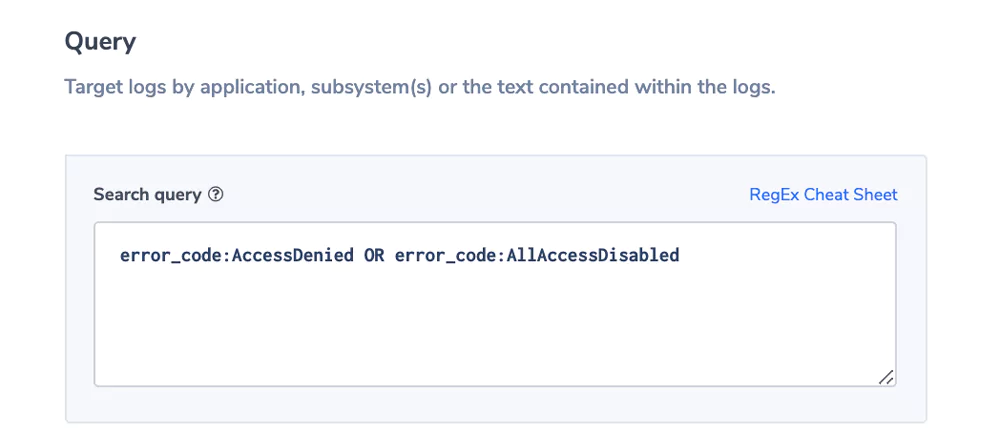Click the first error_code field name
Screen dimensions: 1000x433
pos(173,256)
